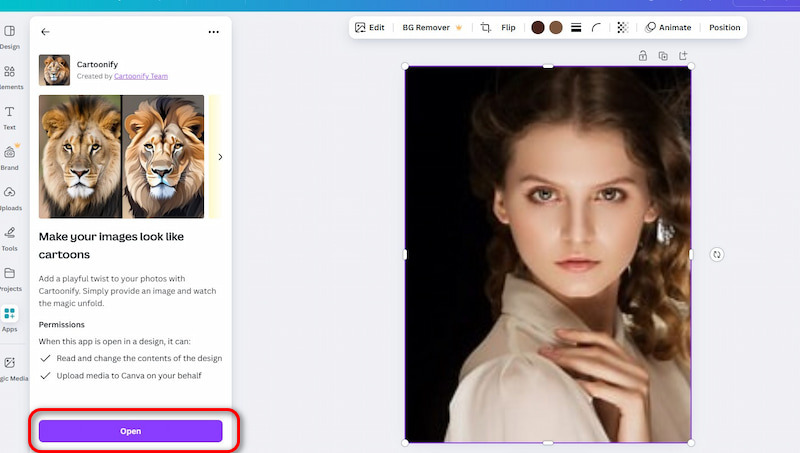Select the woman portrait image on canvas
Screen dimensions: 800x453
(548, 254)
